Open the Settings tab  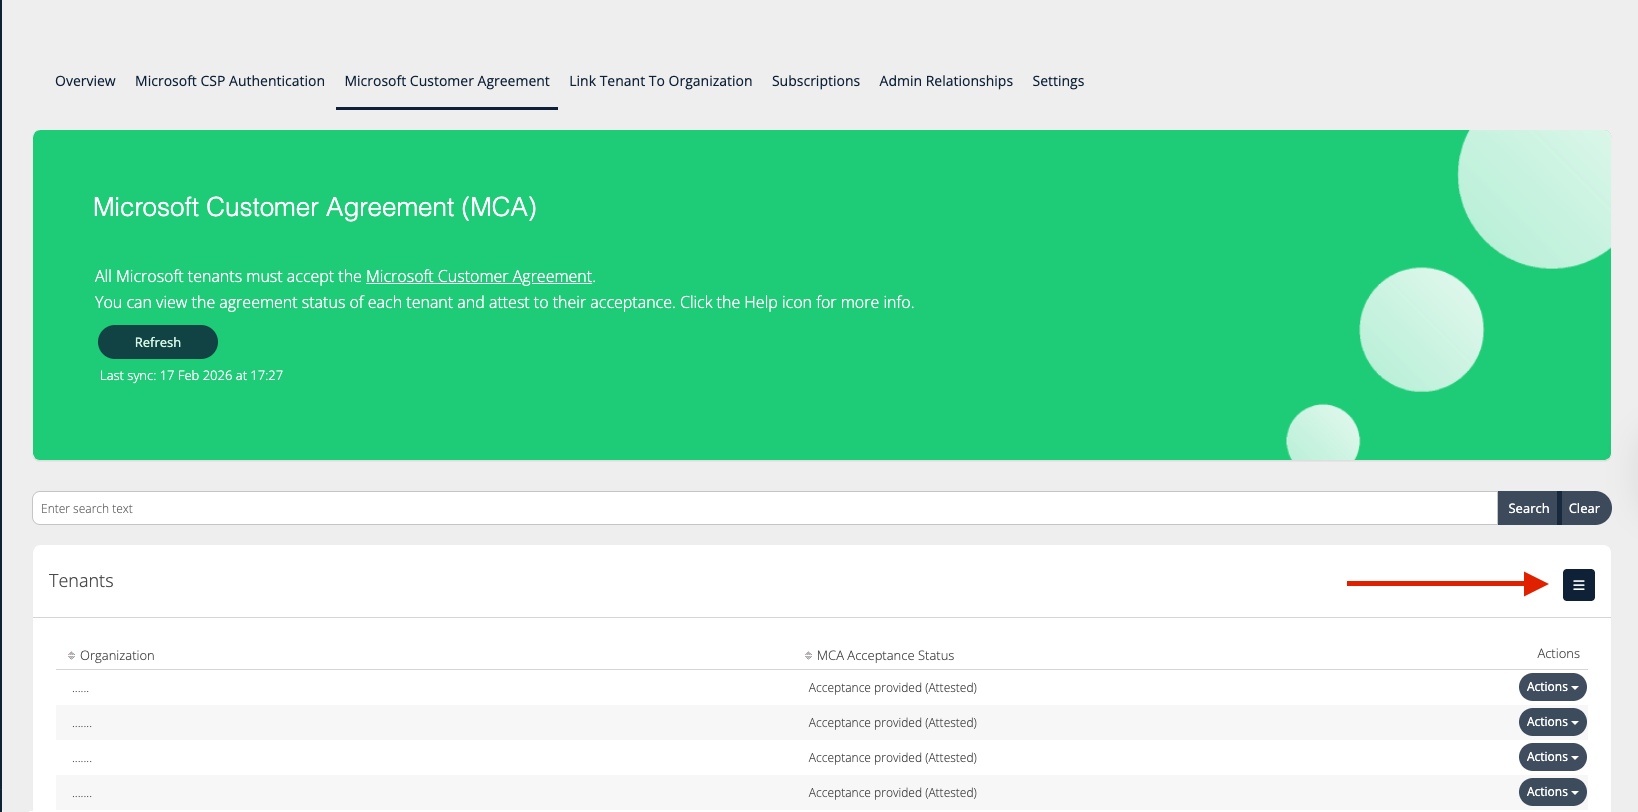(x=1058, y=81)
